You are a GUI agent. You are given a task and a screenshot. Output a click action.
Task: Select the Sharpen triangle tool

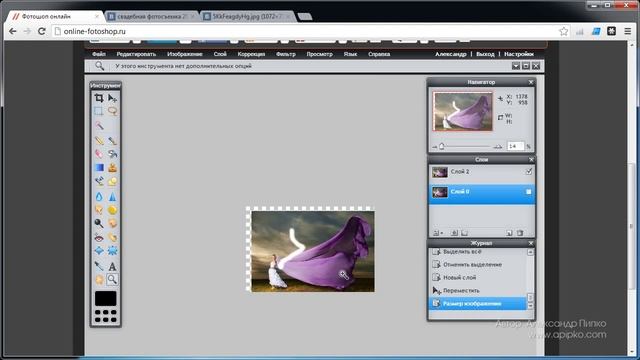point(112,197)
